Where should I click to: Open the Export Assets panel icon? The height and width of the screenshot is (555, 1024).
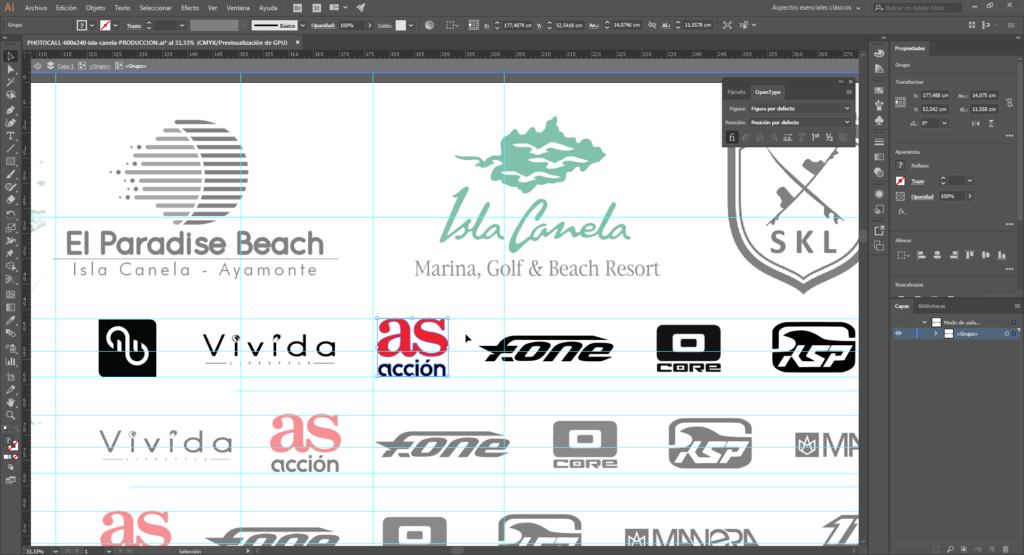(x=879, y=230)
